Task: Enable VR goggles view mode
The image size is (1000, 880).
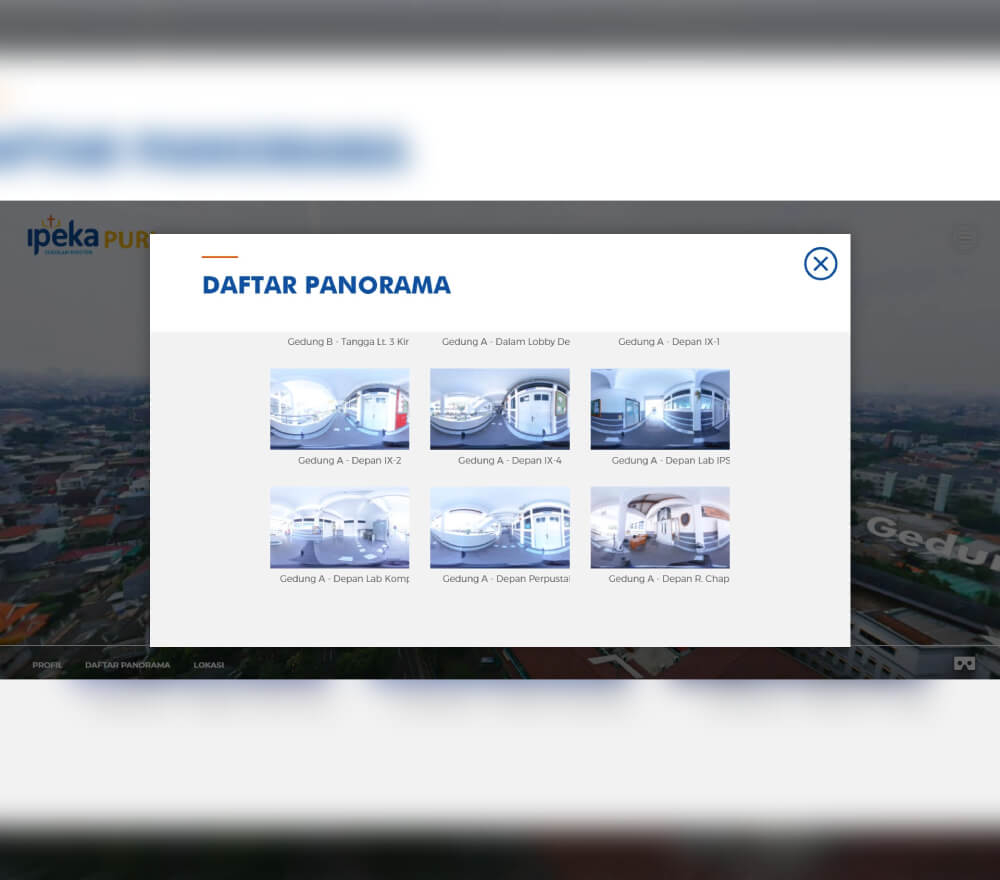Action: (x=964, y=664)
